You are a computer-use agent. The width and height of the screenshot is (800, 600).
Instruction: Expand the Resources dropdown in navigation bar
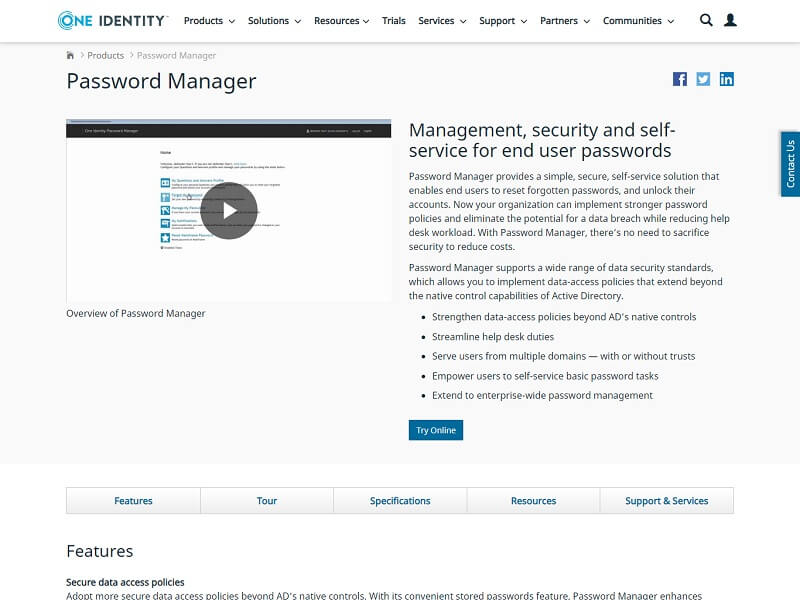pos(341,21)
